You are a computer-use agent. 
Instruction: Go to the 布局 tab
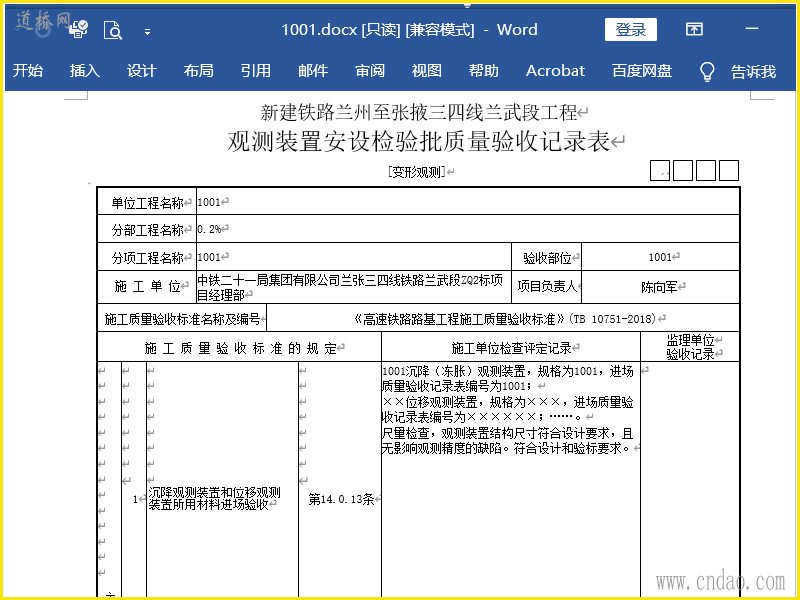tap(198, 70)
